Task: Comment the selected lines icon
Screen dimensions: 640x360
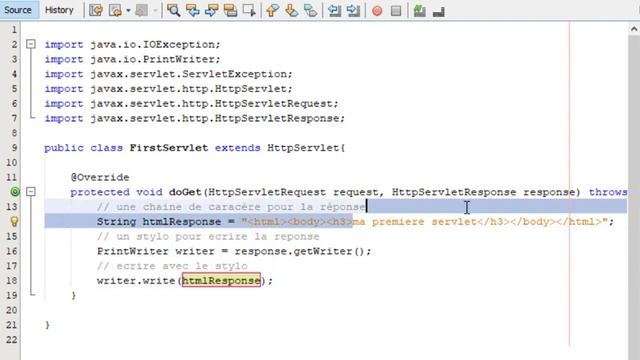Action: point(420,11)
